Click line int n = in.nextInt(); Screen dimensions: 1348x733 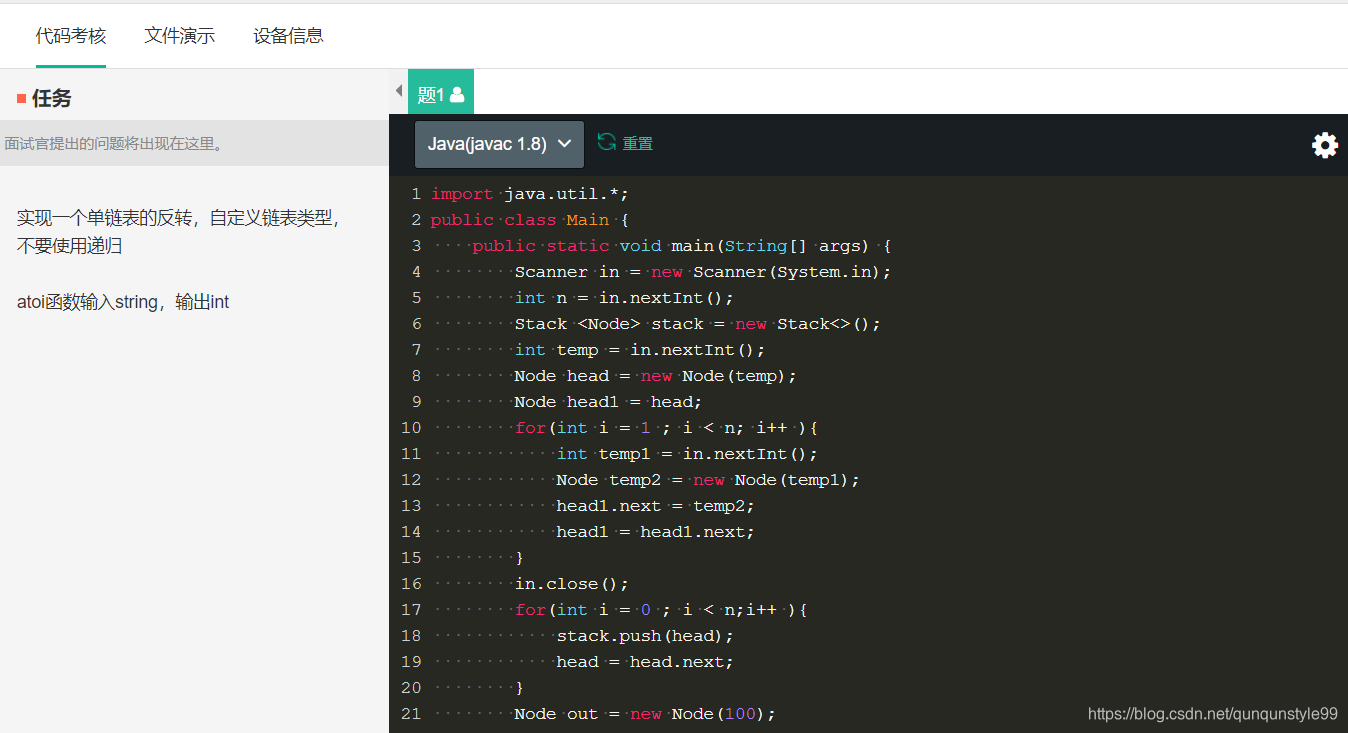(624, 298)
